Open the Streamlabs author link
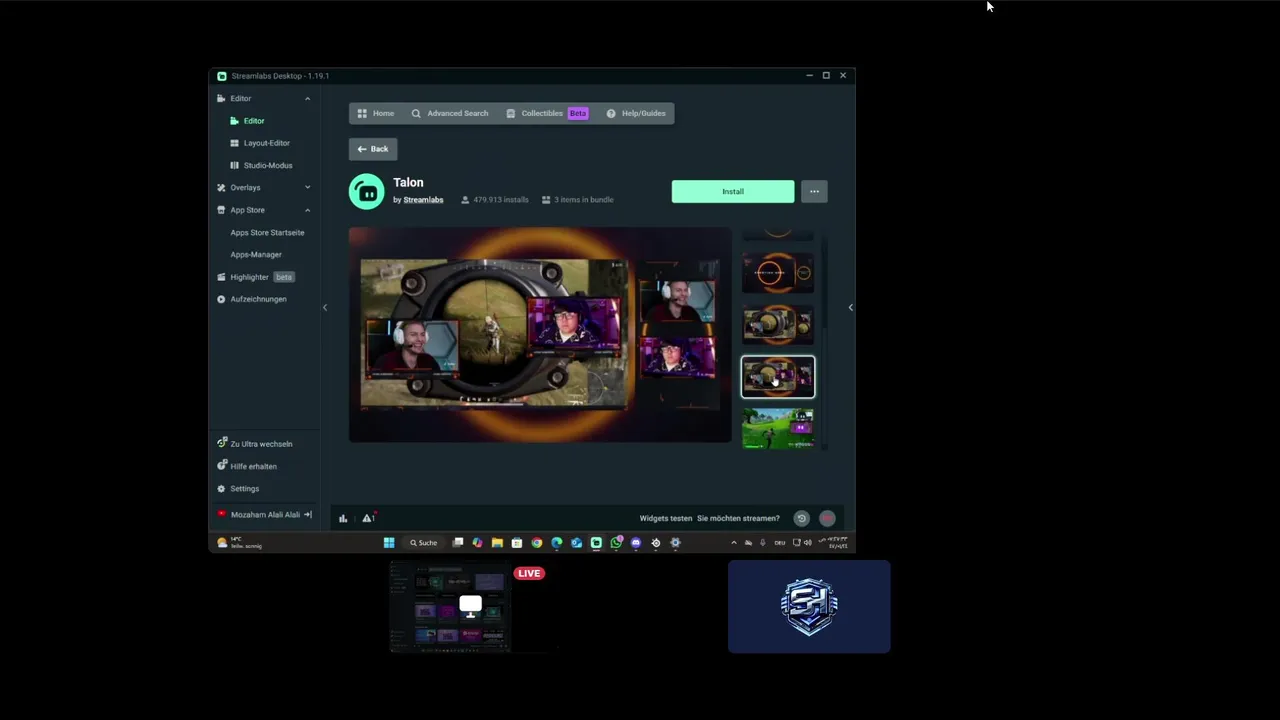This screenshot has width=1280, height=720. click(423, 200)
